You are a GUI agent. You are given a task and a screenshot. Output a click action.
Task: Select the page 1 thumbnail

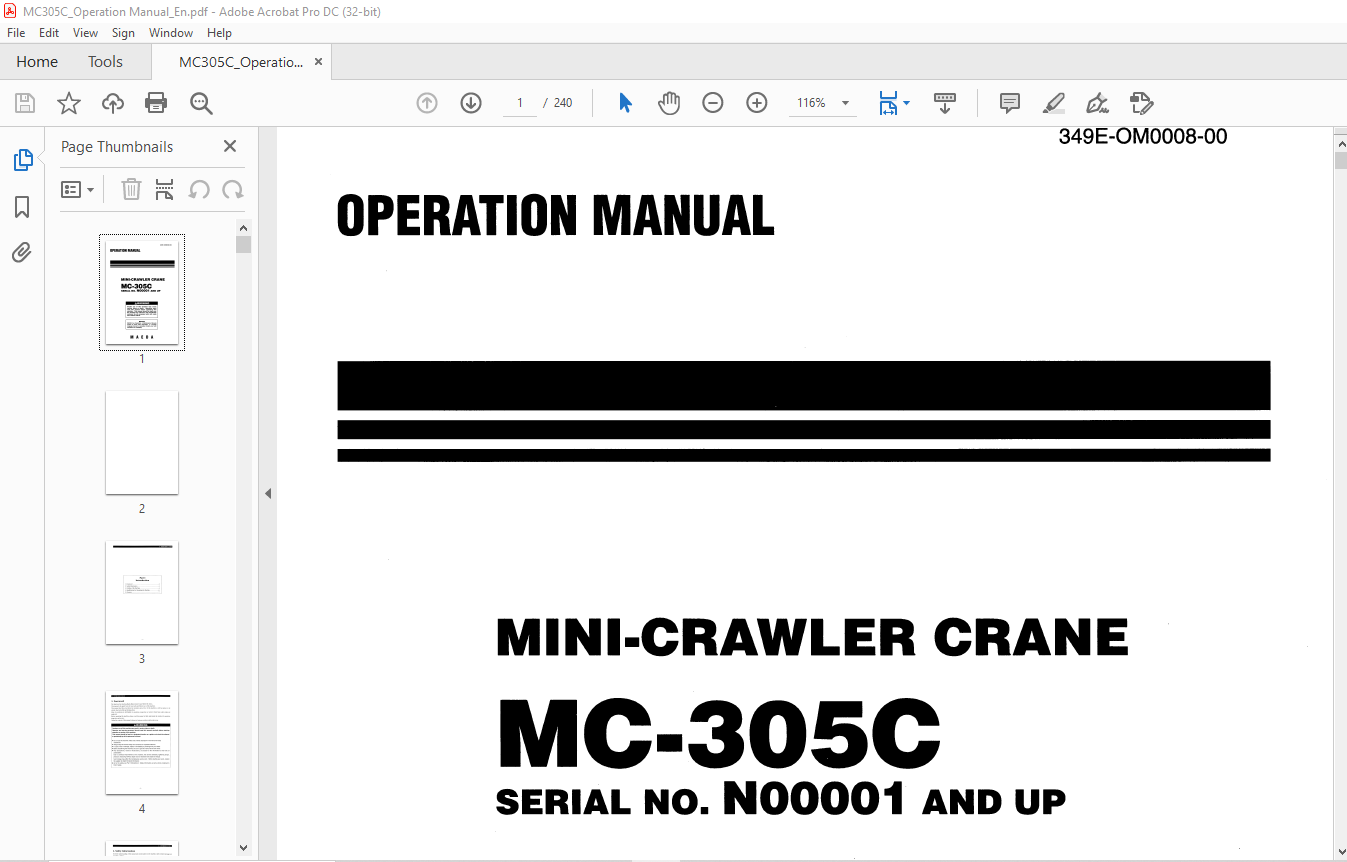(142, 292)
